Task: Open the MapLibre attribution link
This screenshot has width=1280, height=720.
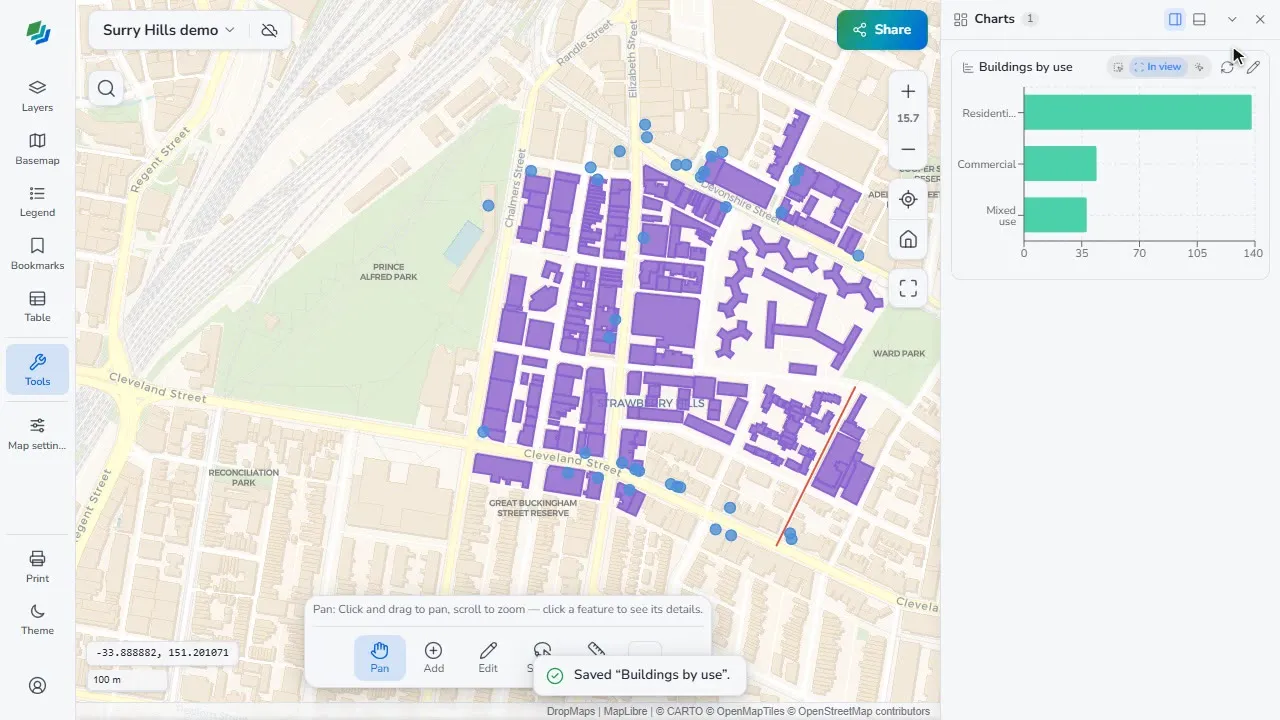Action: pos(625,712)
